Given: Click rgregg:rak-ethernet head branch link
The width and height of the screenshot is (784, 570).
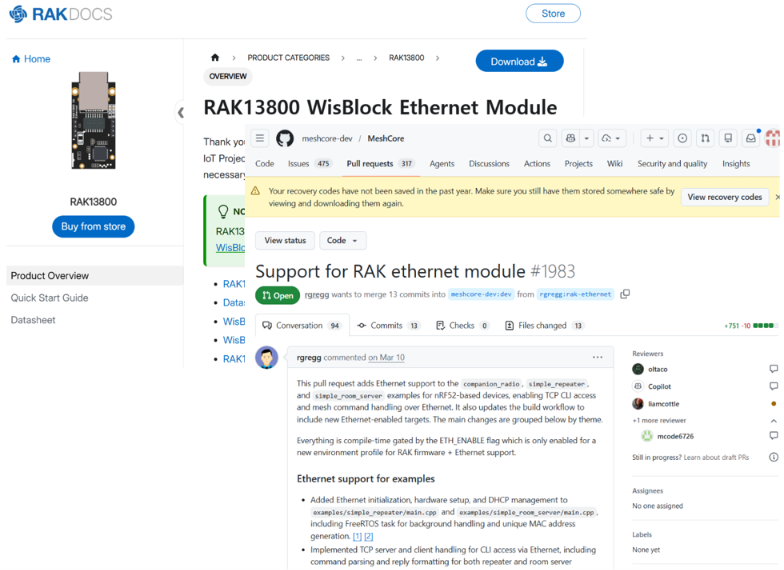Looking at the screenshot, I should (x=575, y=294).
